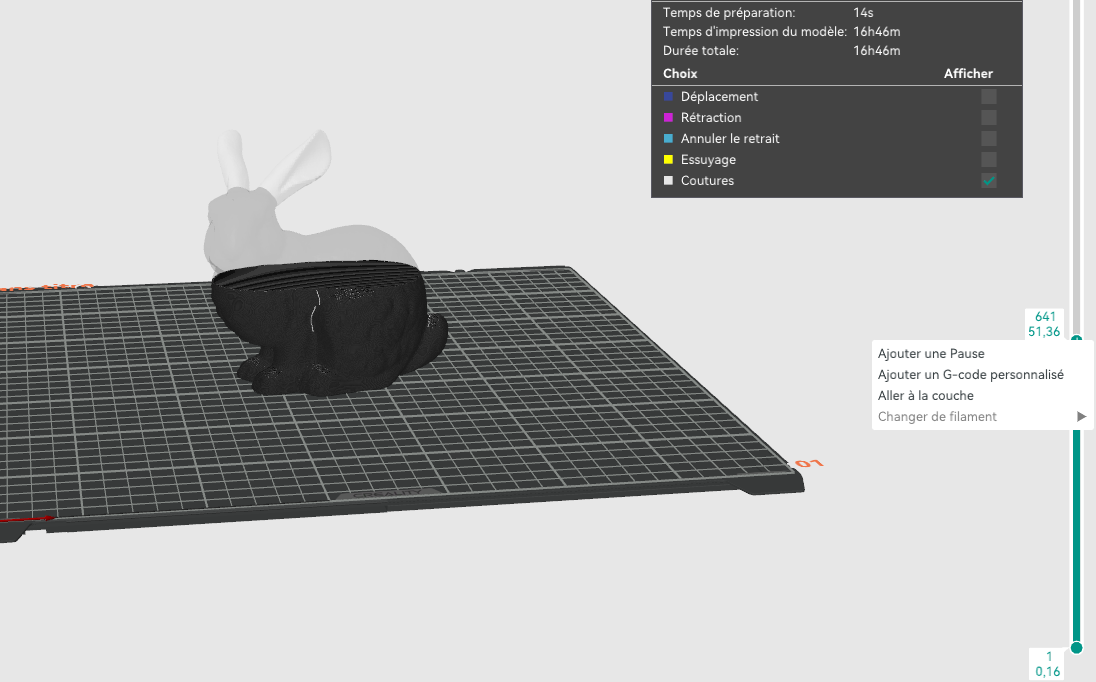Click the cyan Annuler le retrait swatch
This screenshot has height=682, width=1096.
[668, 138]
